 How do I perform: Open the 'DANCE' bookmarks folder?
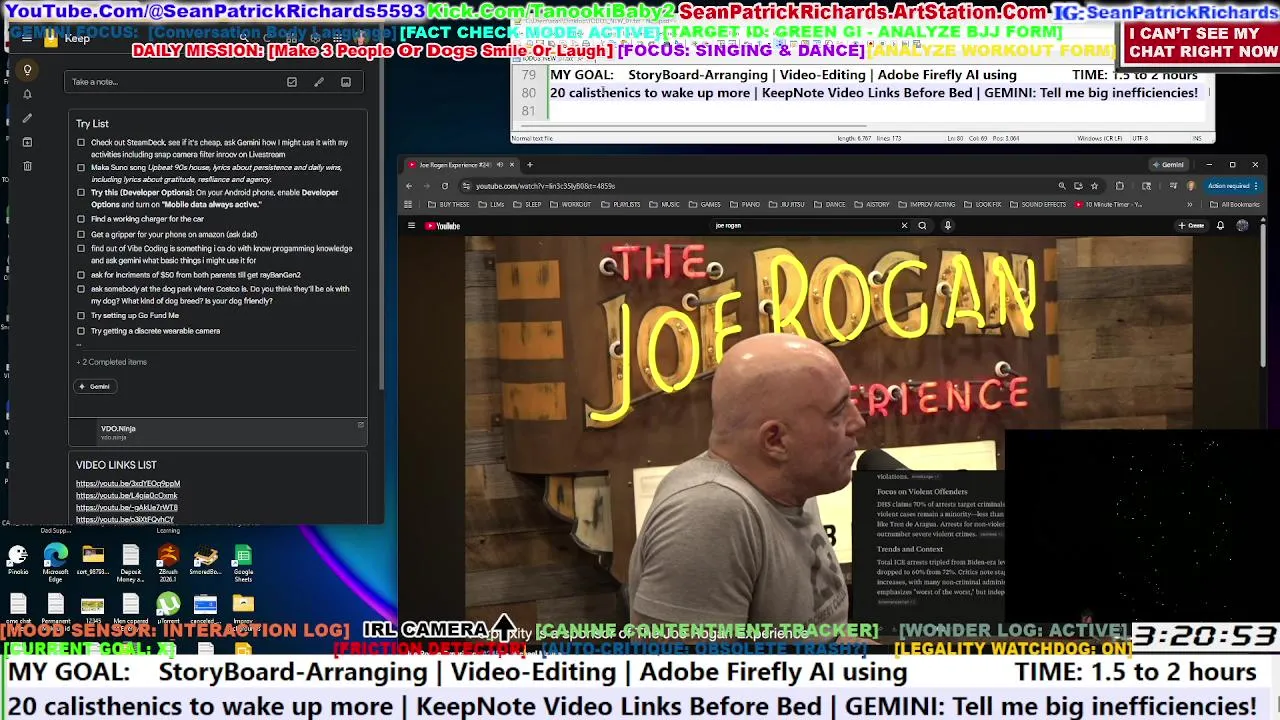(830, 205)
